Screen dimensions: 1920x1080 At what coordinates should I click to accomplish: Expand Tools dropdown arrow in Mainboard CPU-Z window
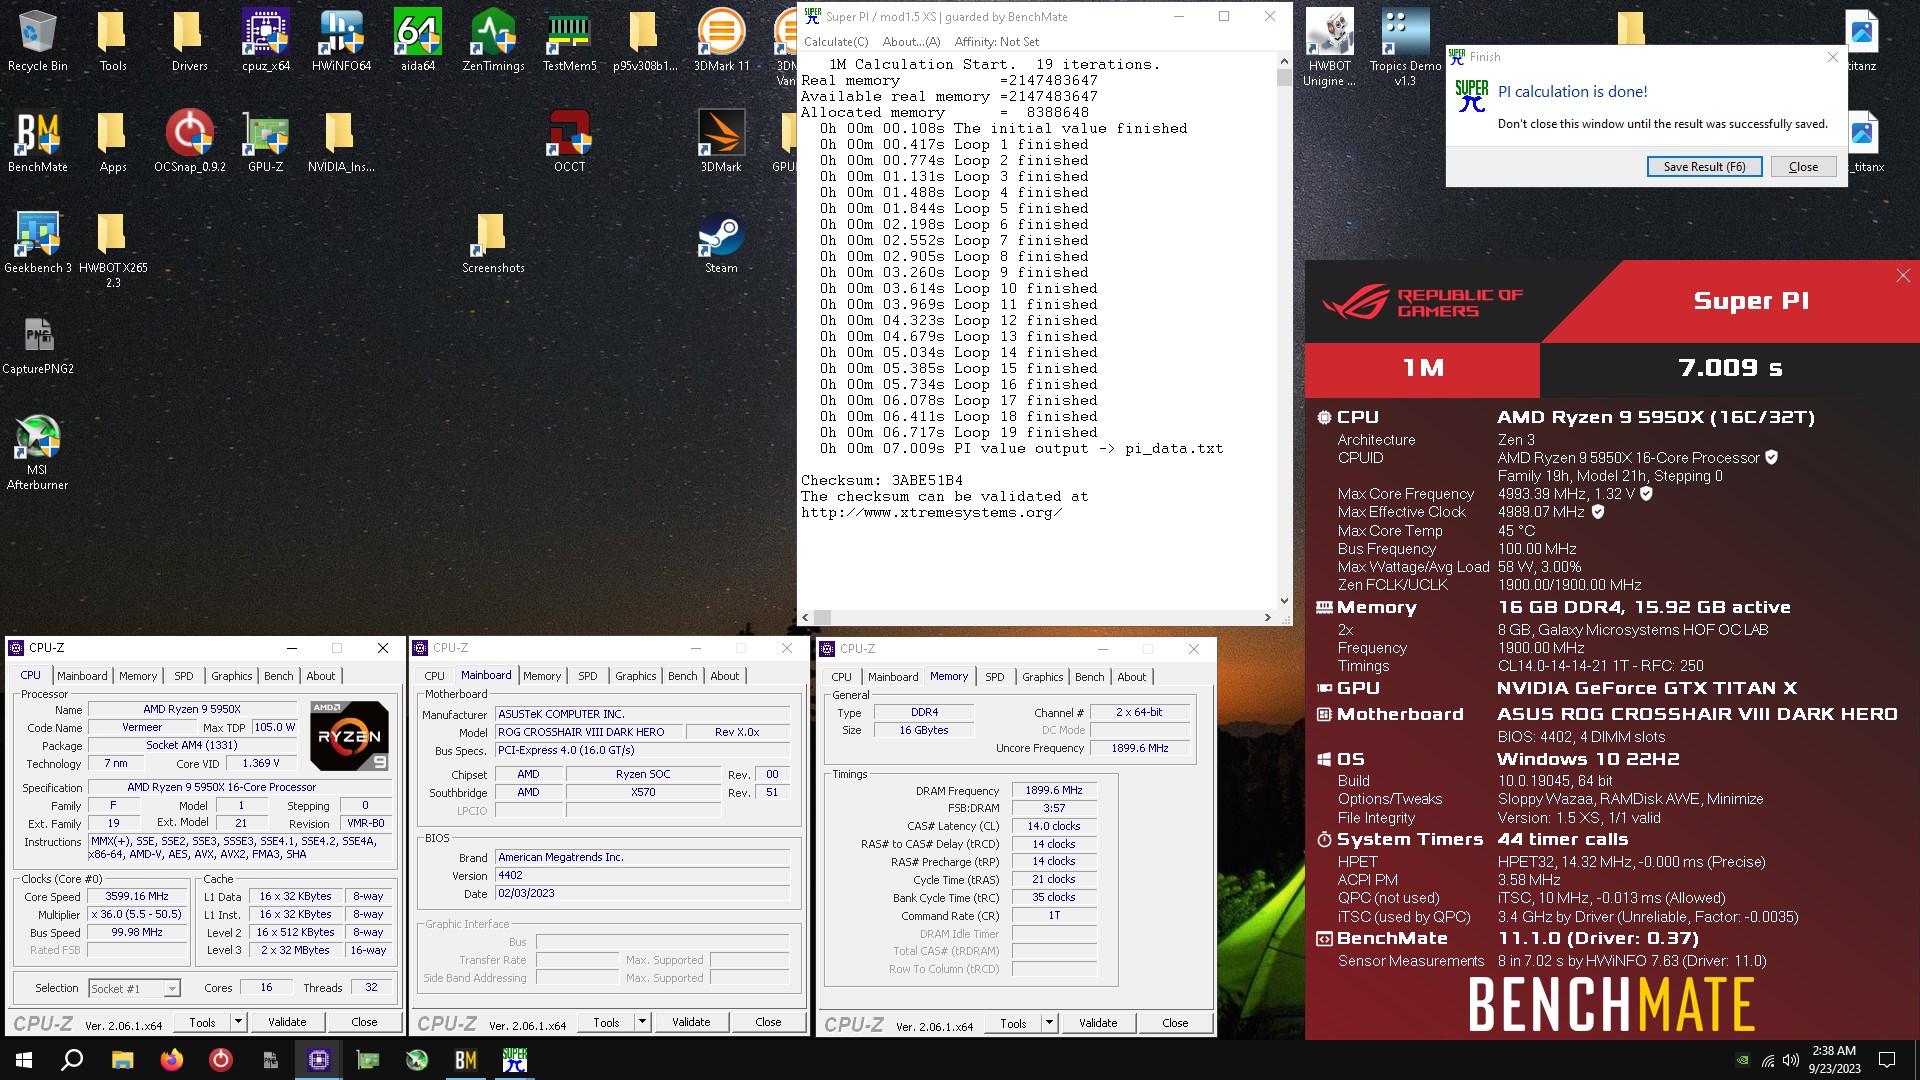pos(642,1022)
